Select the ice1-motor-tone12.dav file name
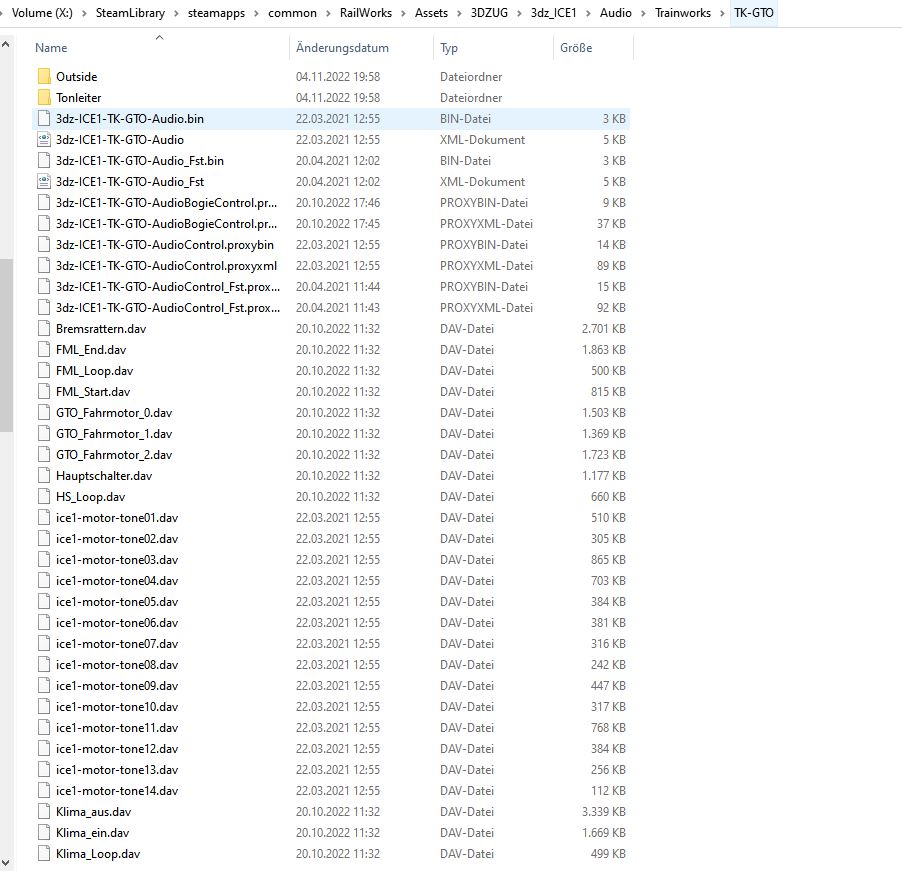The image size is (902, 888). (117, 749)
